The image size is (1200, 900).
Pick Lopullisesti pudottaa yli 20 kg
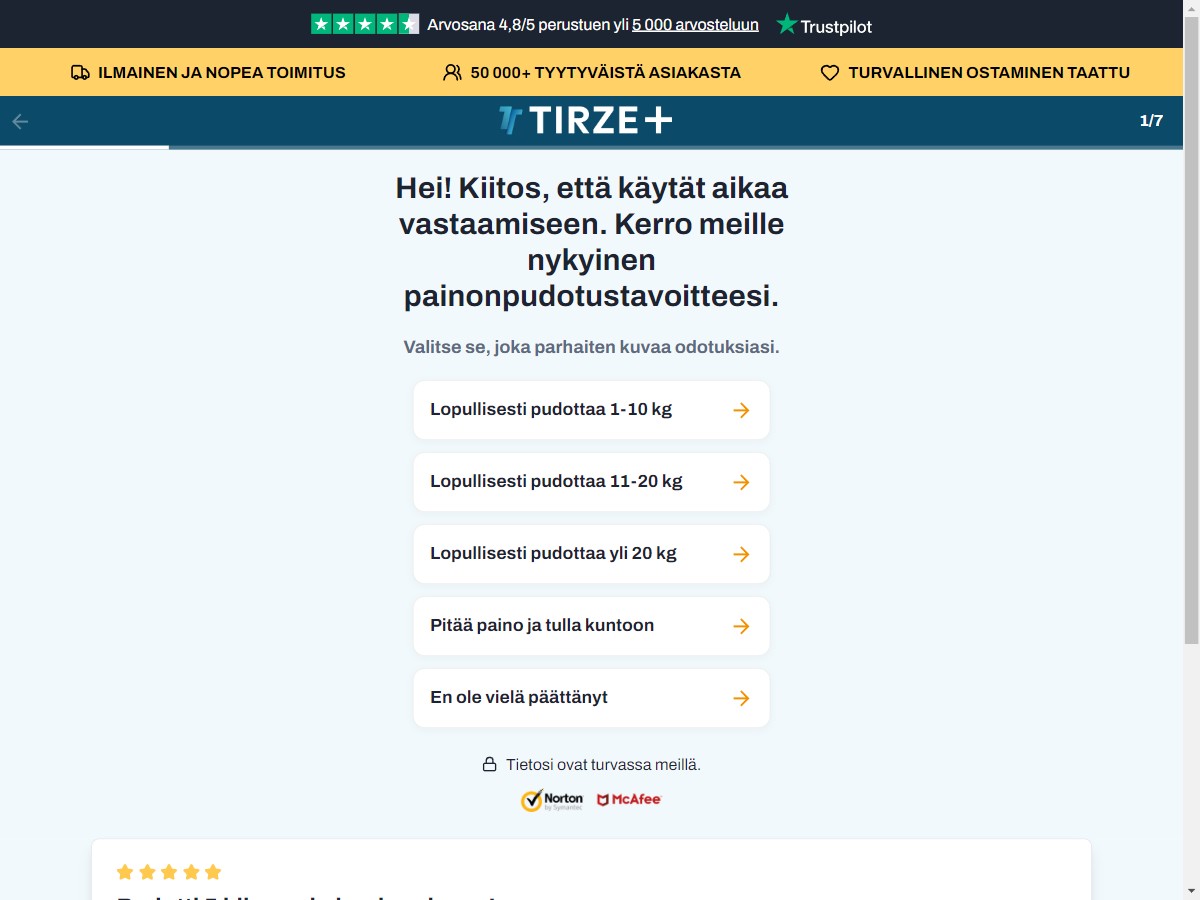(x=591, y=554)
